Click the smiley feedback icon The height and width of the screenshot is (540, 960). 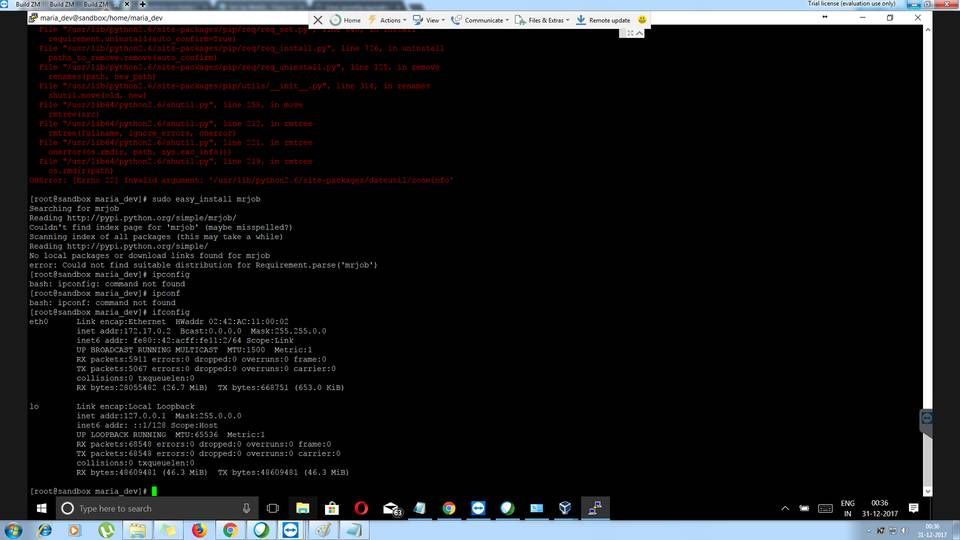pos(642,20)
